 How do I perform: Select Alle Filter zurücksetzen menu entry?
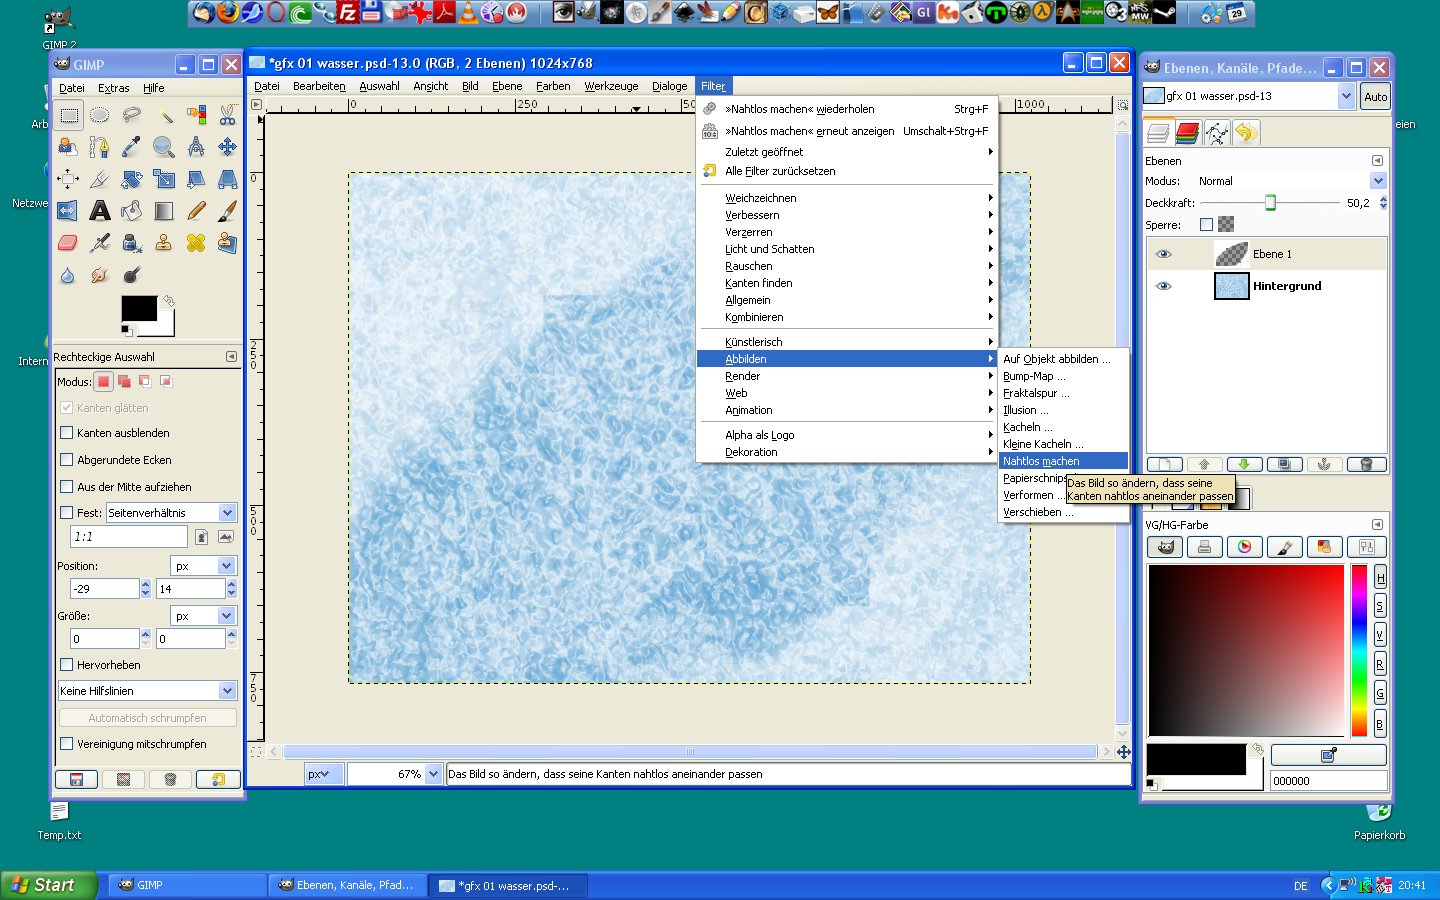pyautogui.click(x=847, y=171)
